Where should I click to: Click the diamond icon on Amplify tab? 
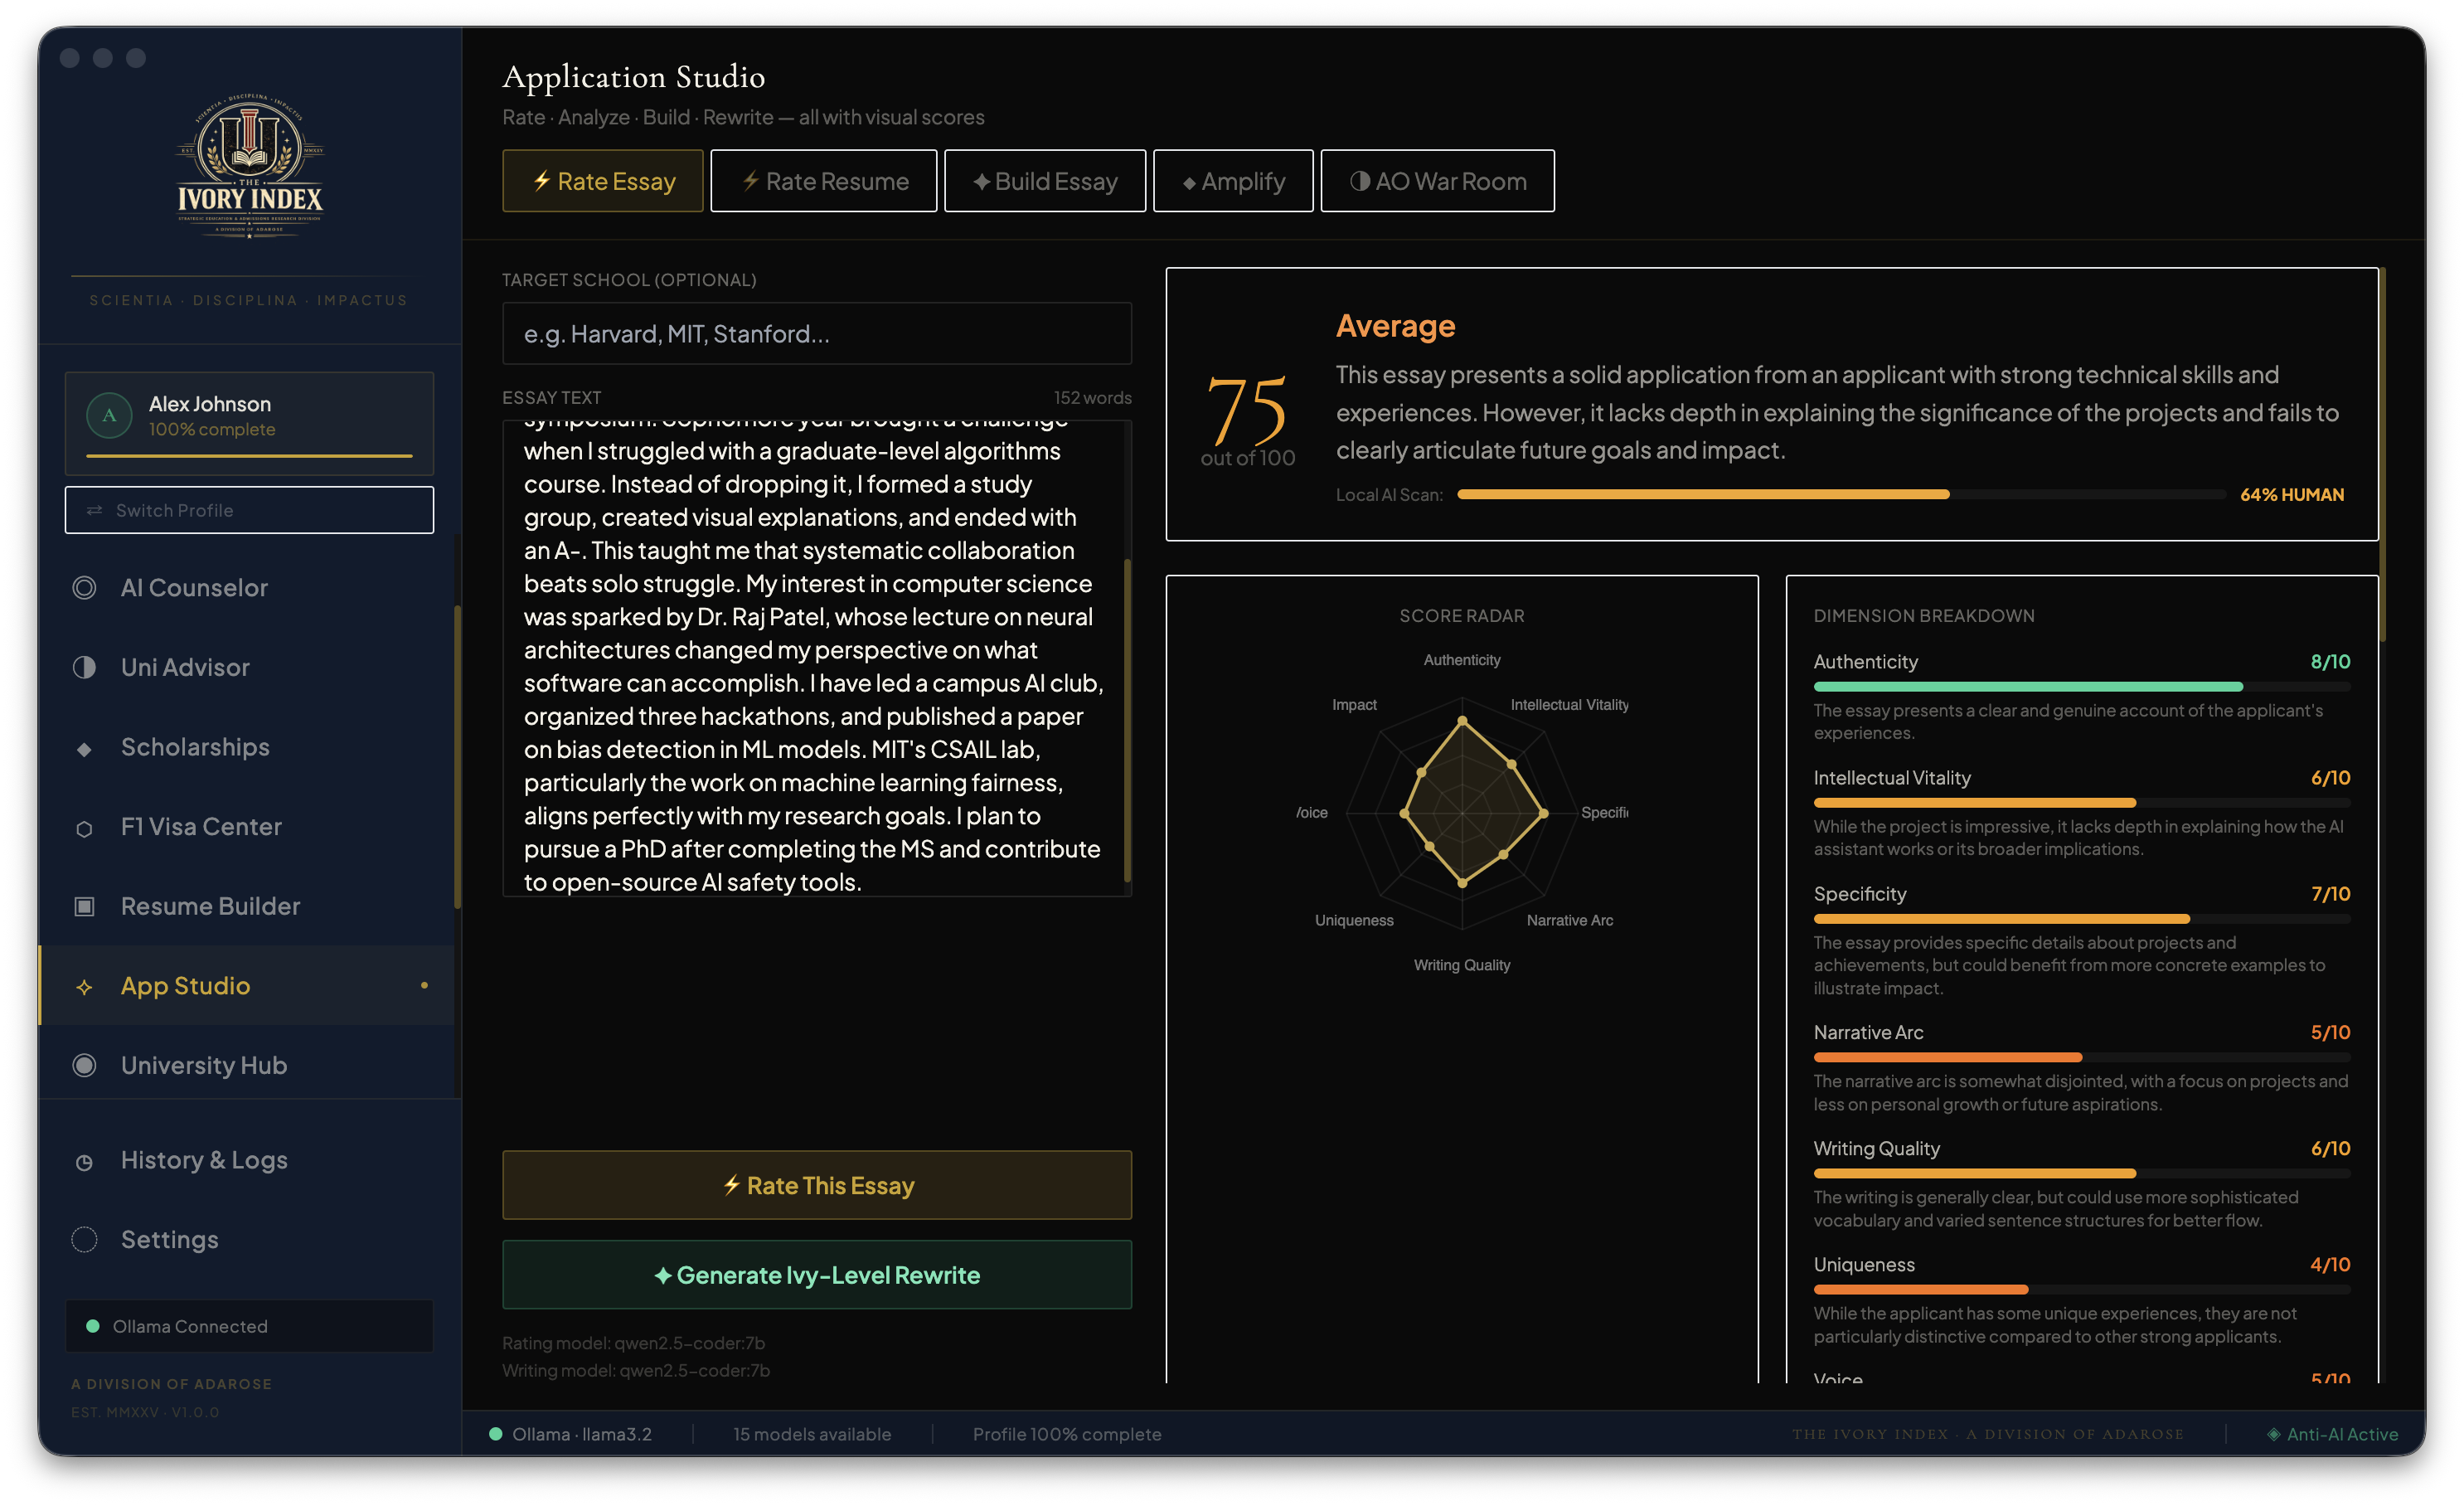[1189, 183]
